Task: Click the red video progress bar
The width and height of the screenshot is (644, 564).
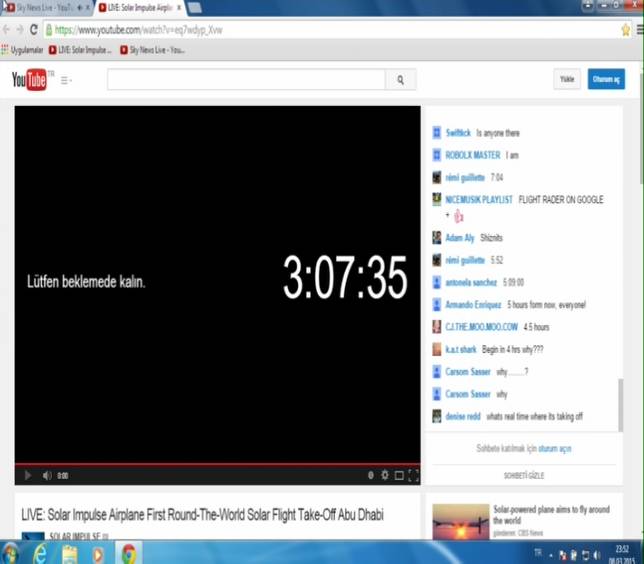Action: coord(217,465)
